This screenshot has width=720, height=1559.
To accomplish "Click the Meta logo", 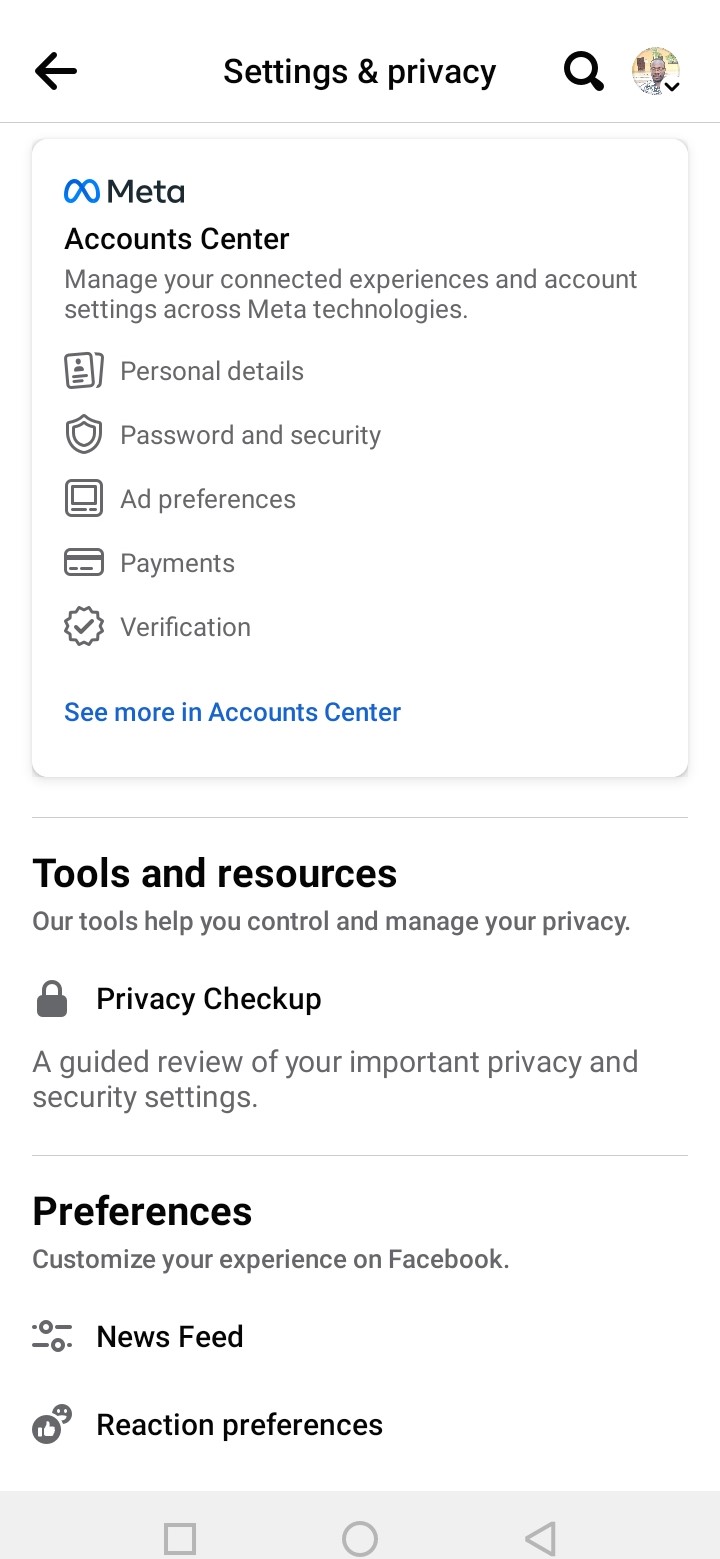I will click(x=124, y=191).
